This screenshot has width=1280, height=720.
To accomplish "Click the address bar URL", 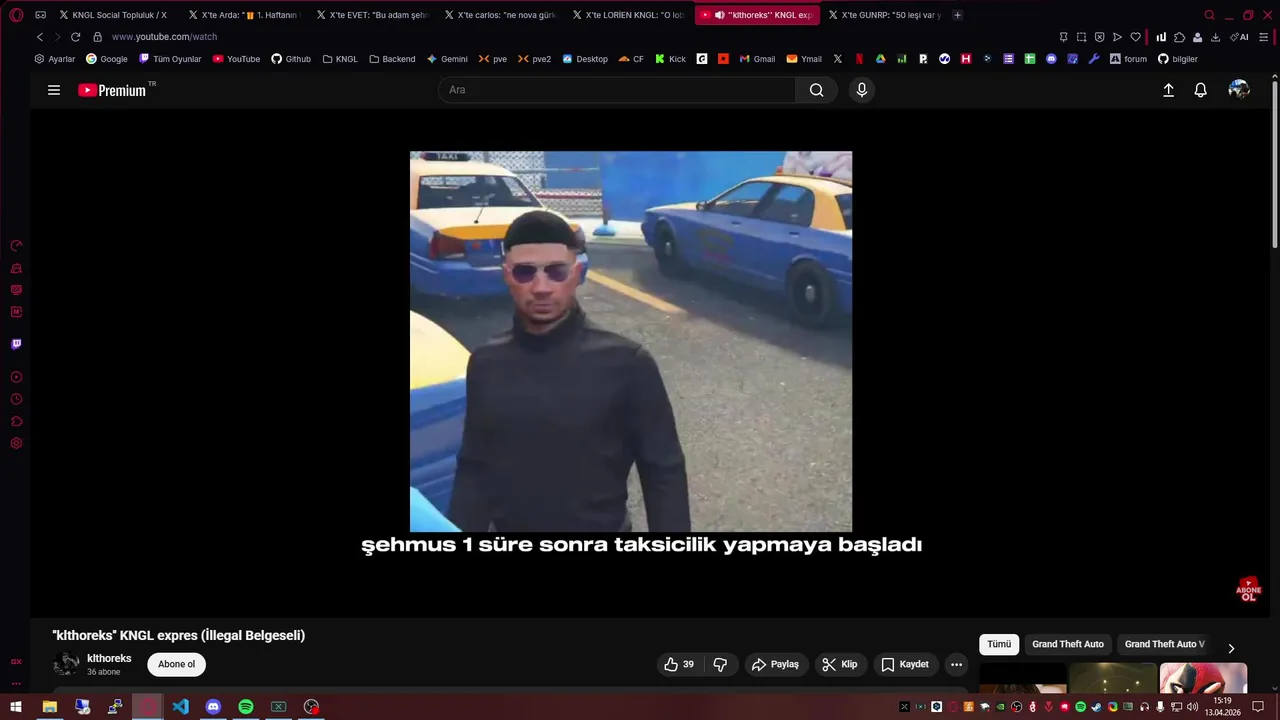I will (x=164, y=37).
